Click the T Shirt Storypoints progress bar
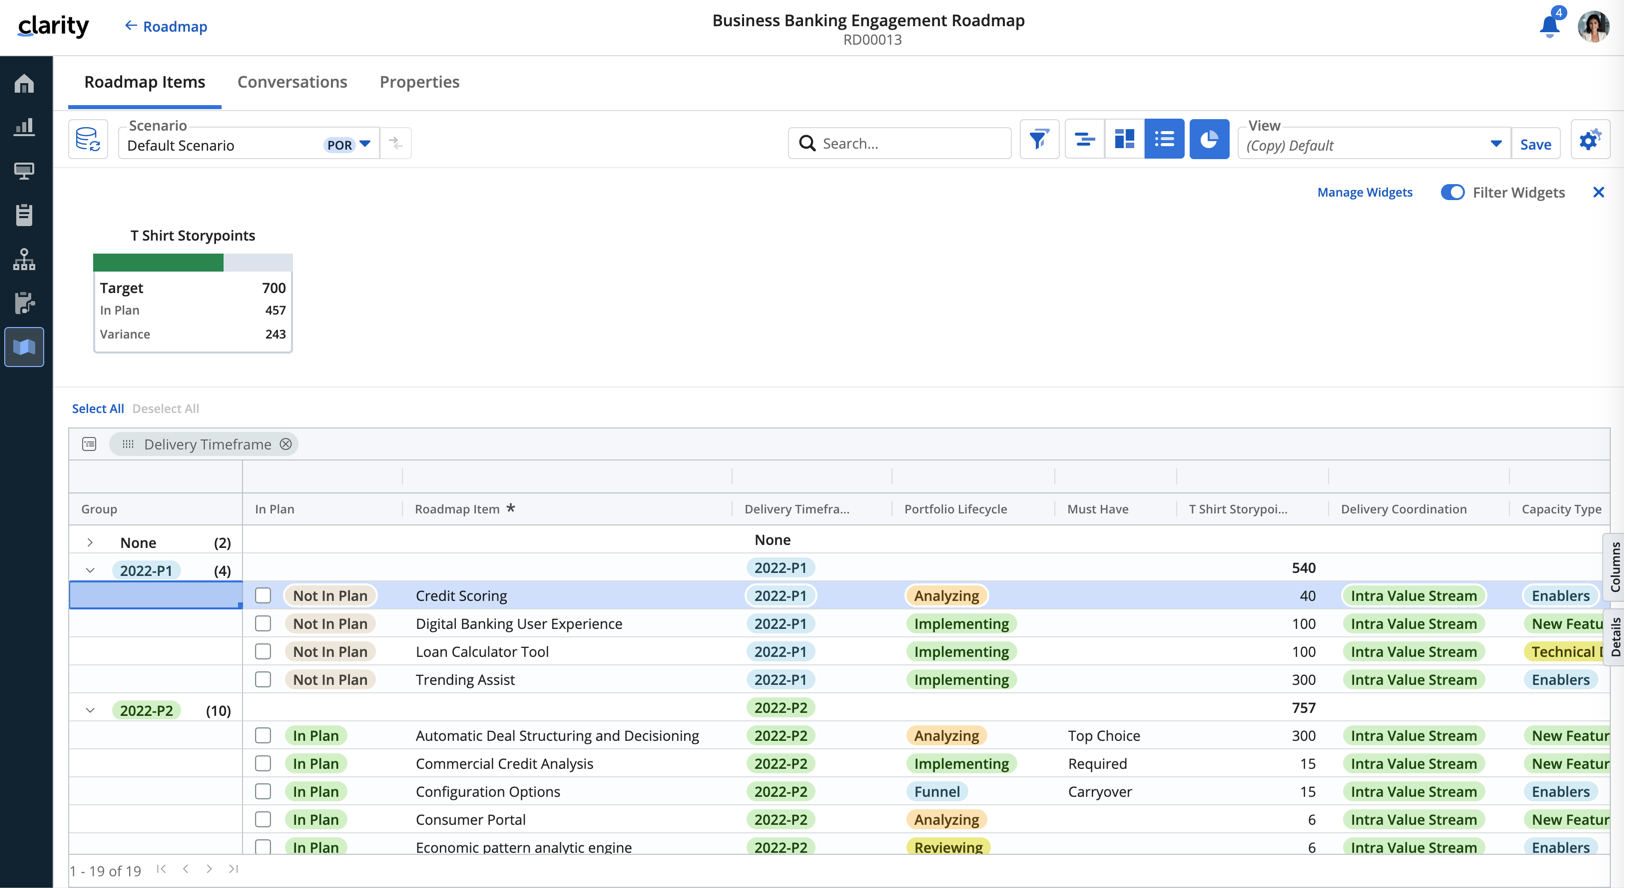 click(192, 263)
